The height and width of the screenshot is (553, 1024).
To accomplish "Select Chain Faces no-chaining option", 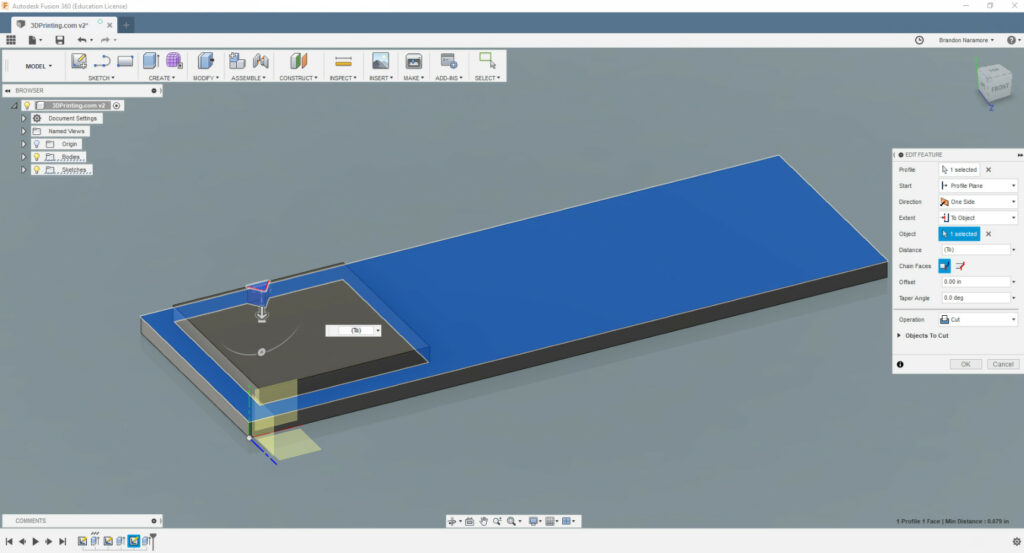I will click(x=959, y=266).
